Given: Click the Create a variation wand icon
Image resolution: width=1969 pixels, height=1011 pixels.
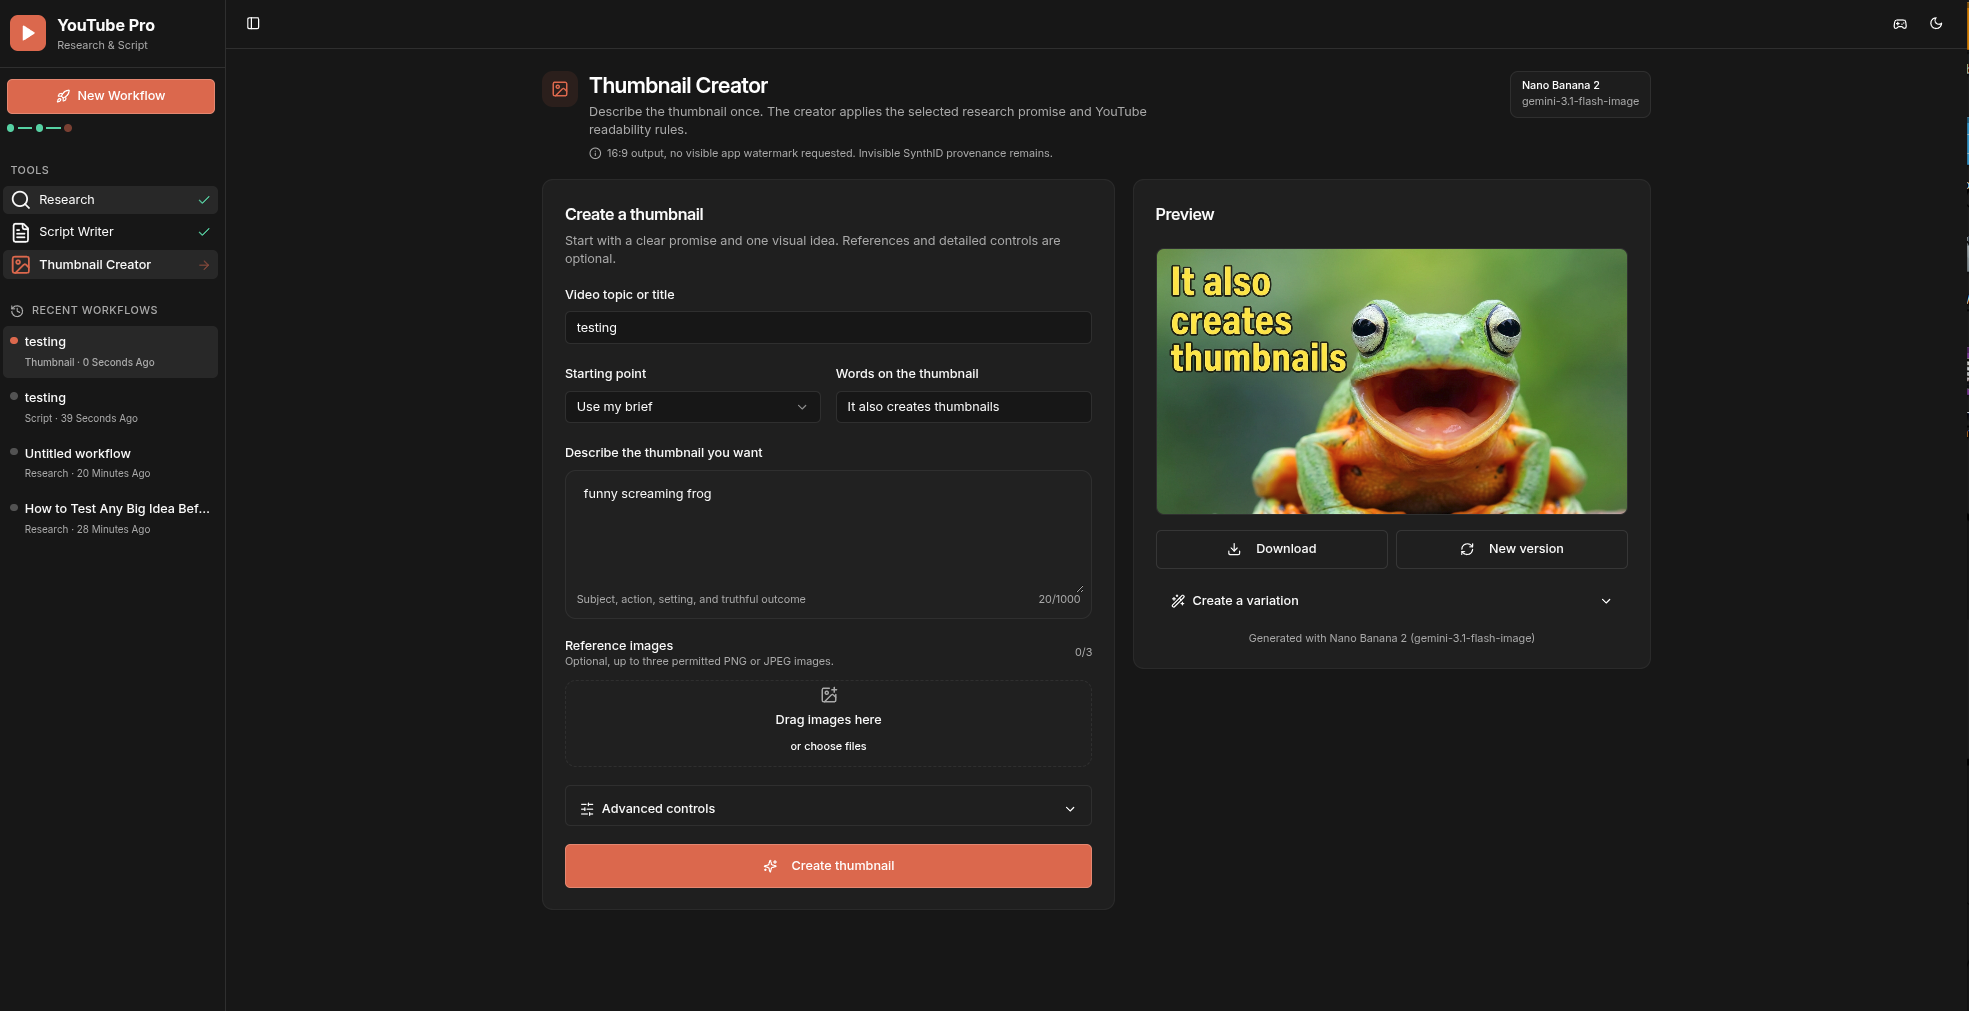Looking at the screenshot, I should (1178, 601).
